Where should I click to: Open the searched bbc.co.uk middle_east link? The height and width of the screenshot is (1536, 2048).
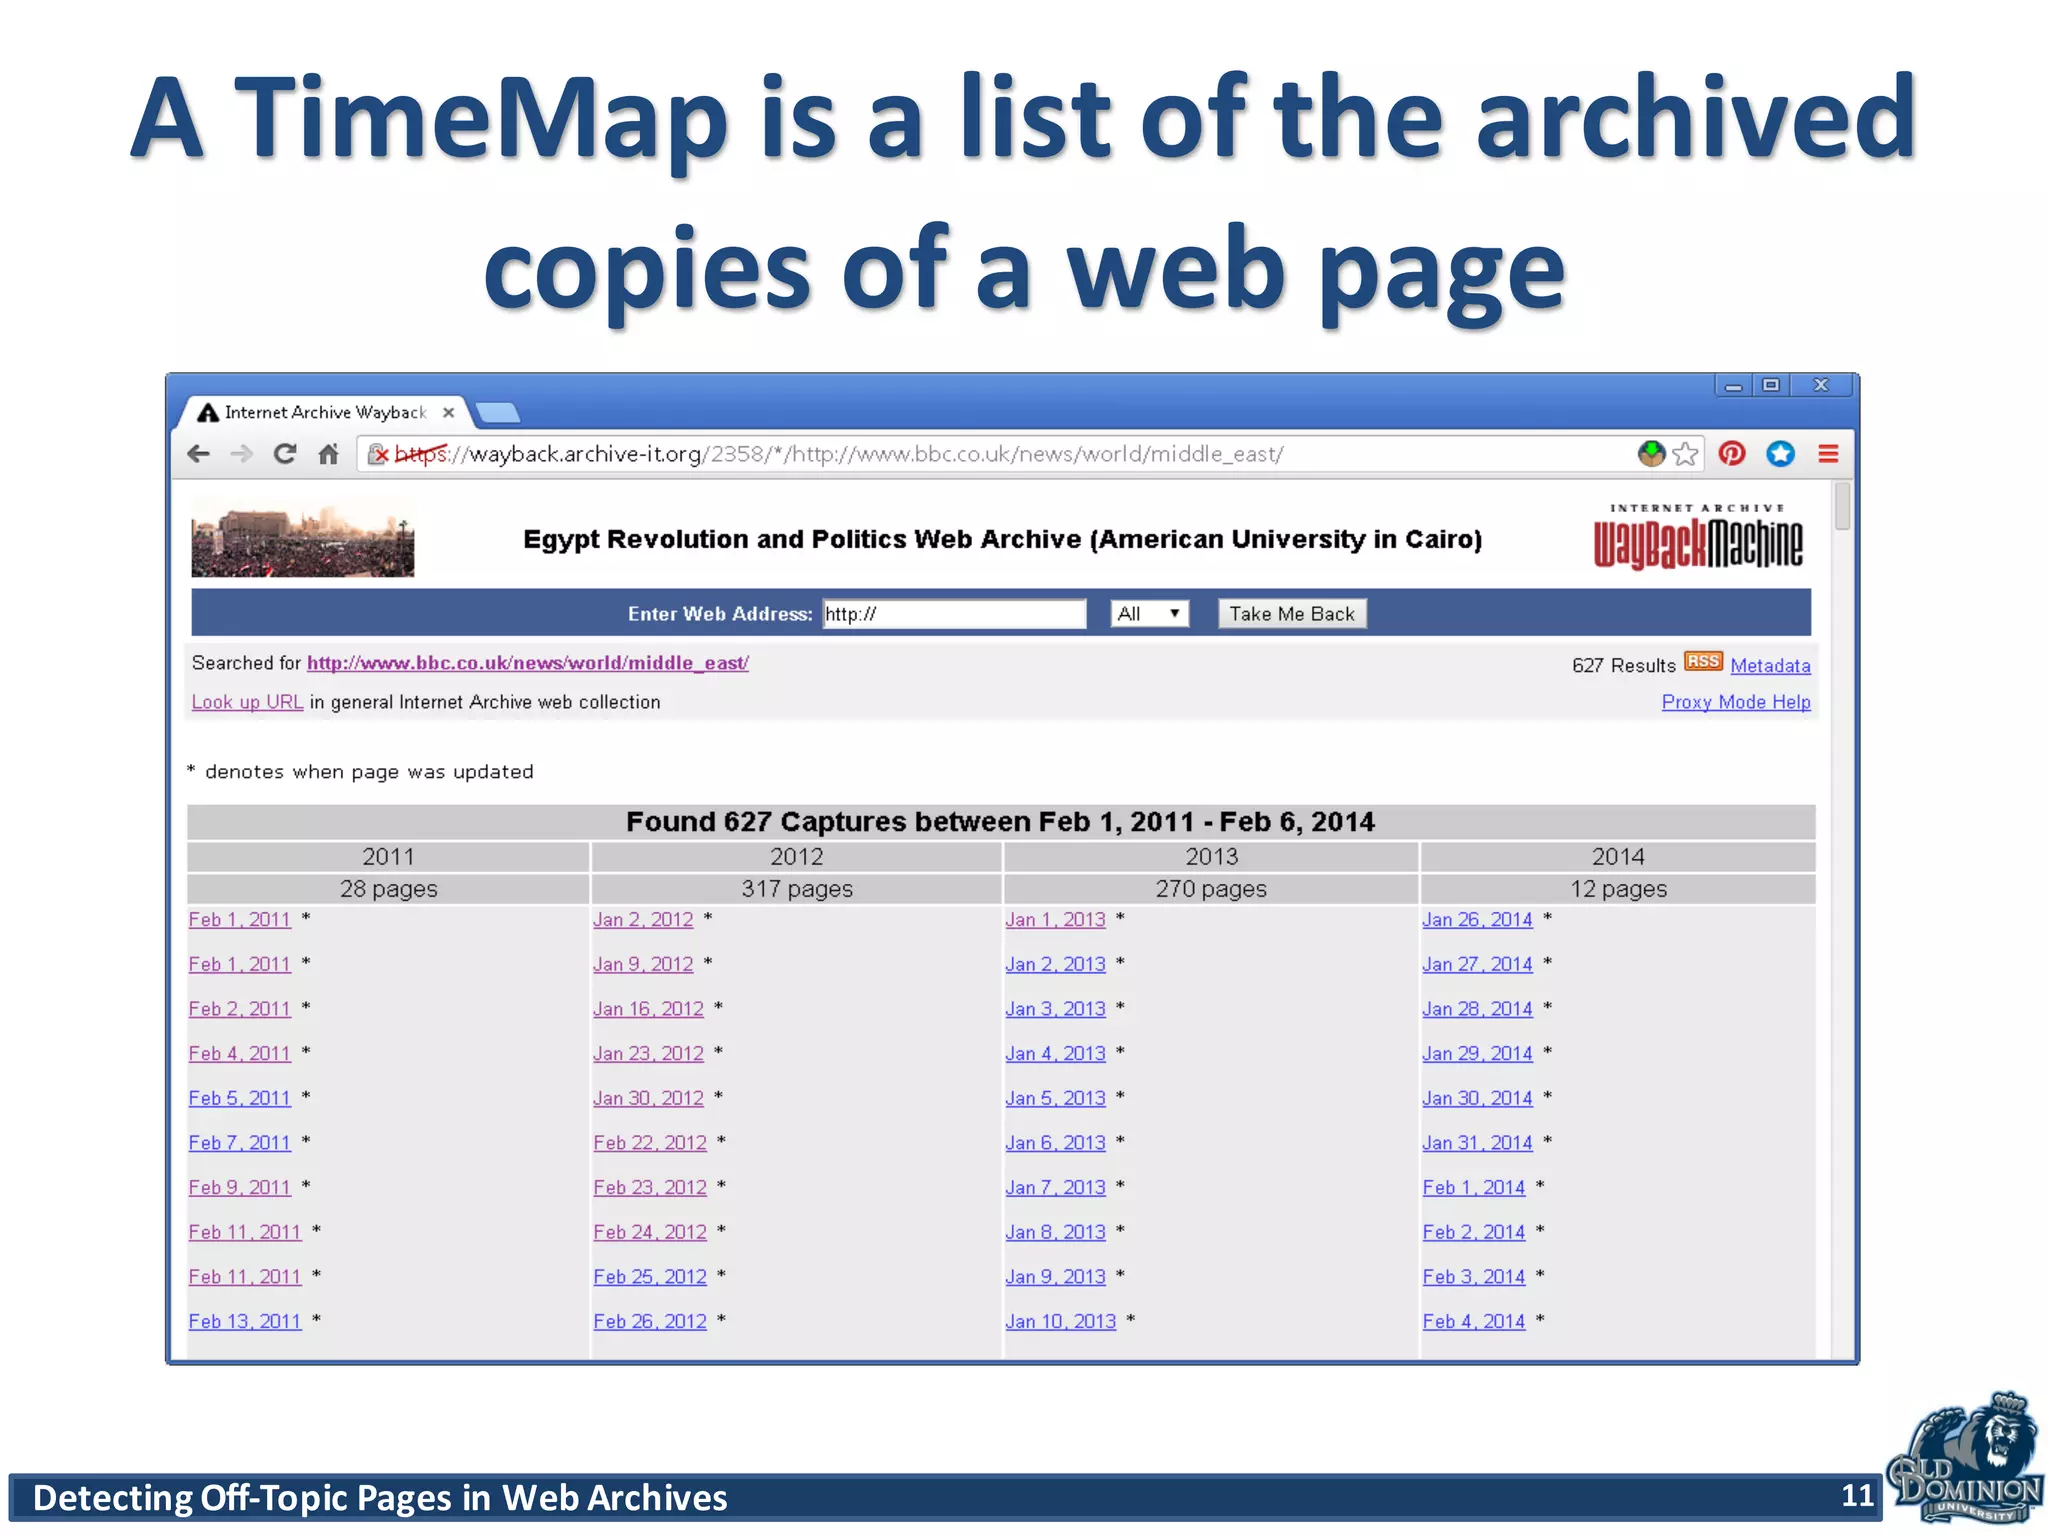click(x=527, y=663)
